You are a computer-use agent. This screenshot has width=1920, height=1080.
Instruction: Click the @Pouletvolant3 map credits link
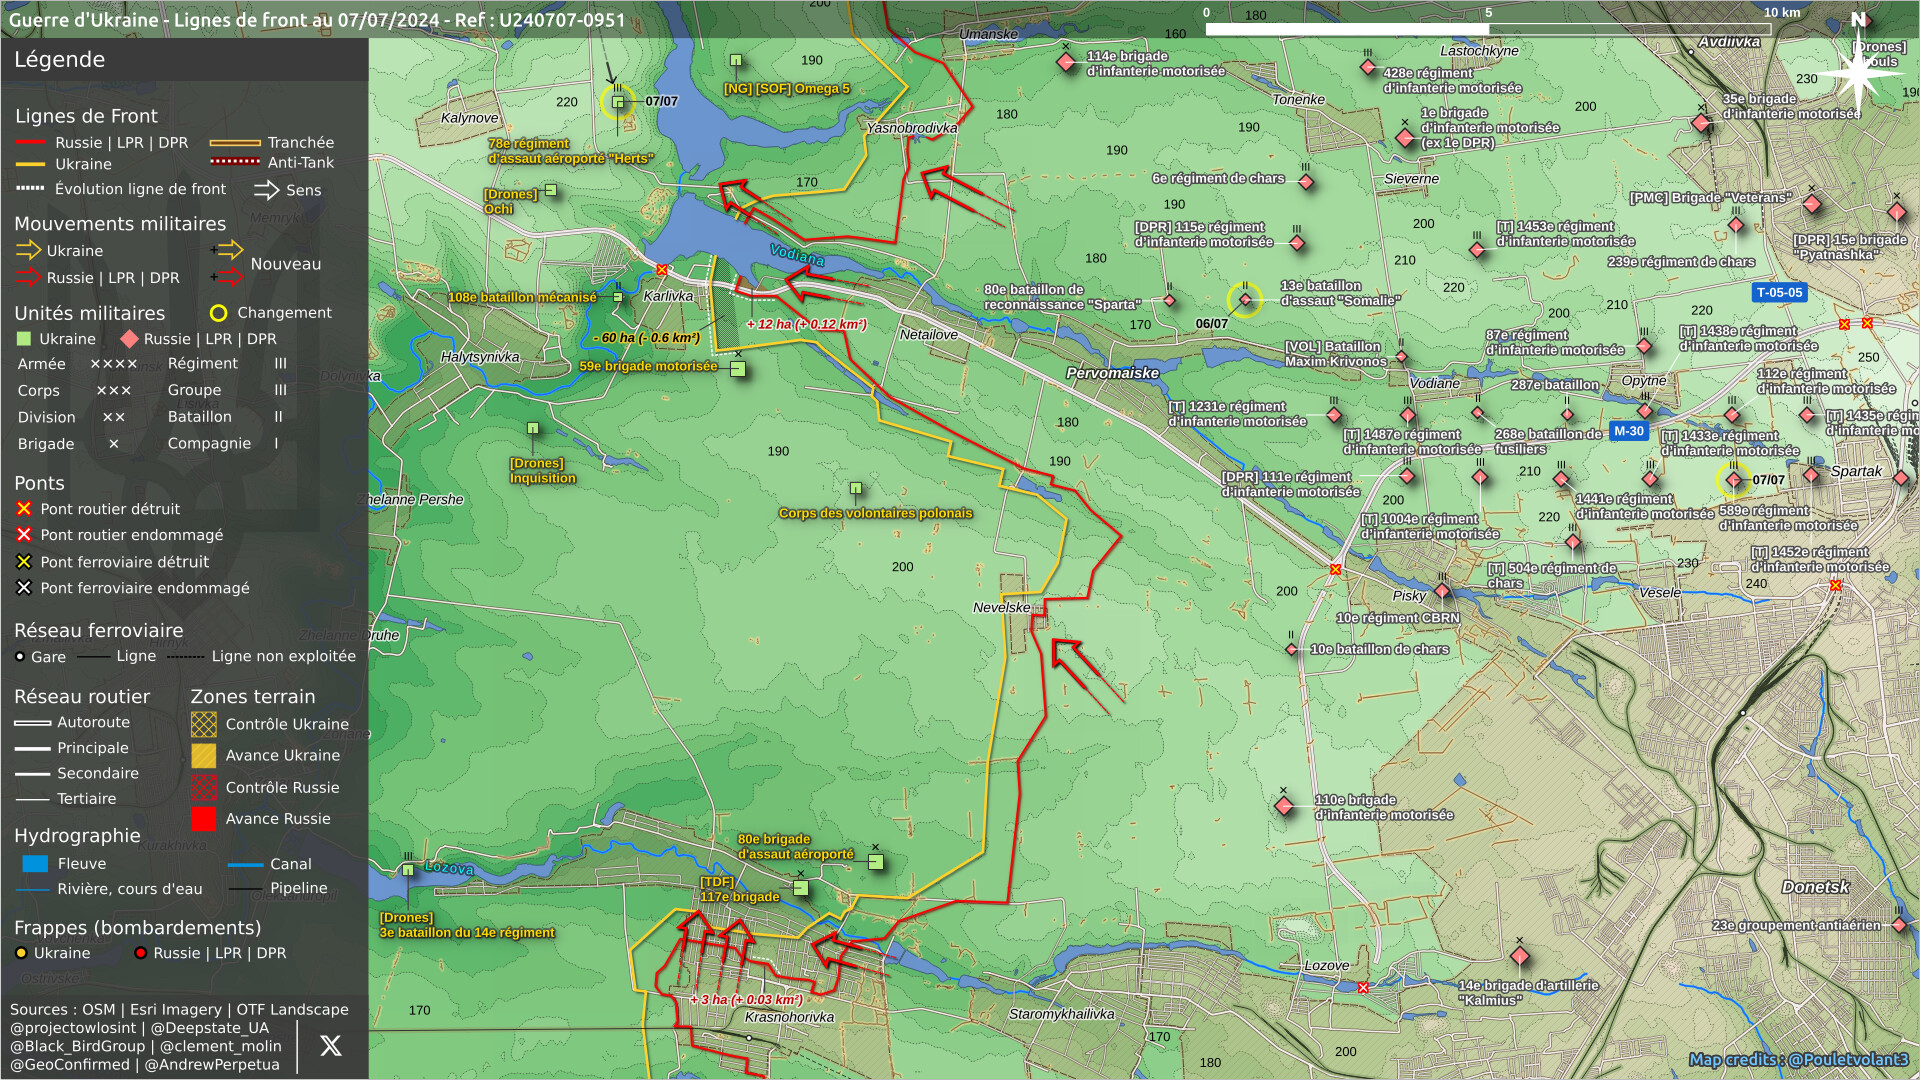coord(1848,1059)
